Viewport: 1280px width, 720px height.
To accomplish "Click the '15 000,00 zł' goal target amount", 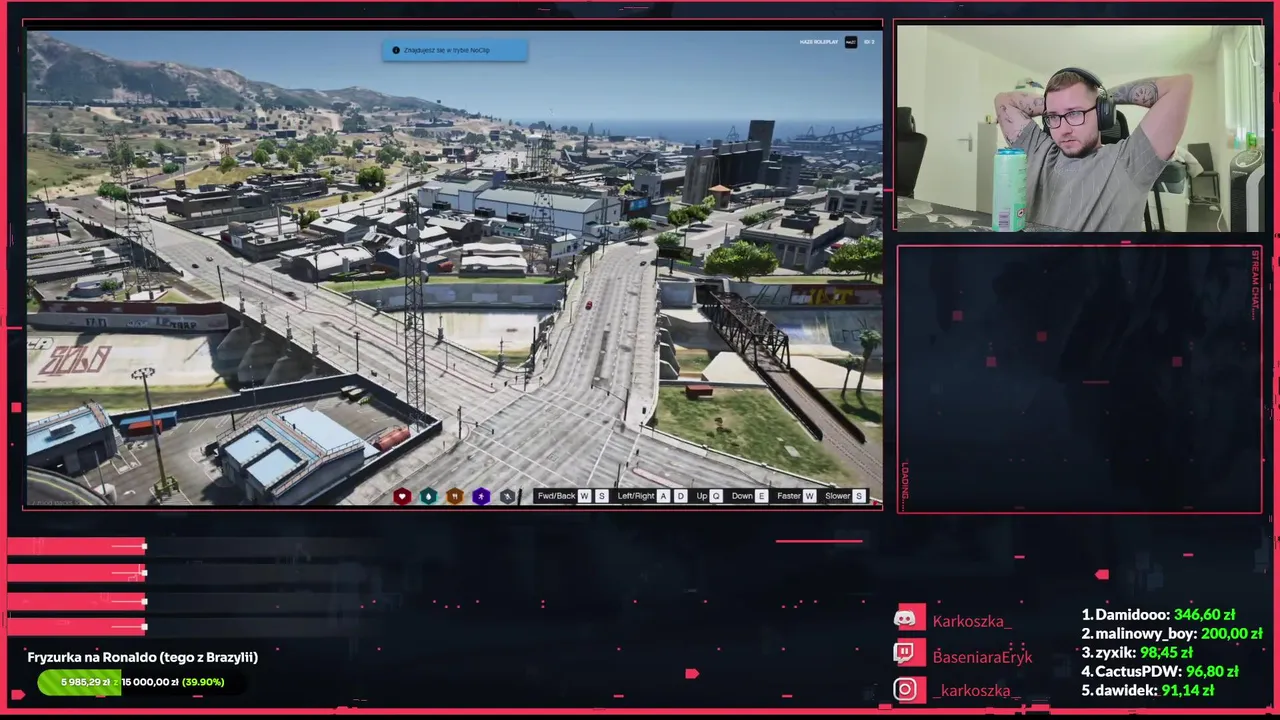I will tap(150, 682).
